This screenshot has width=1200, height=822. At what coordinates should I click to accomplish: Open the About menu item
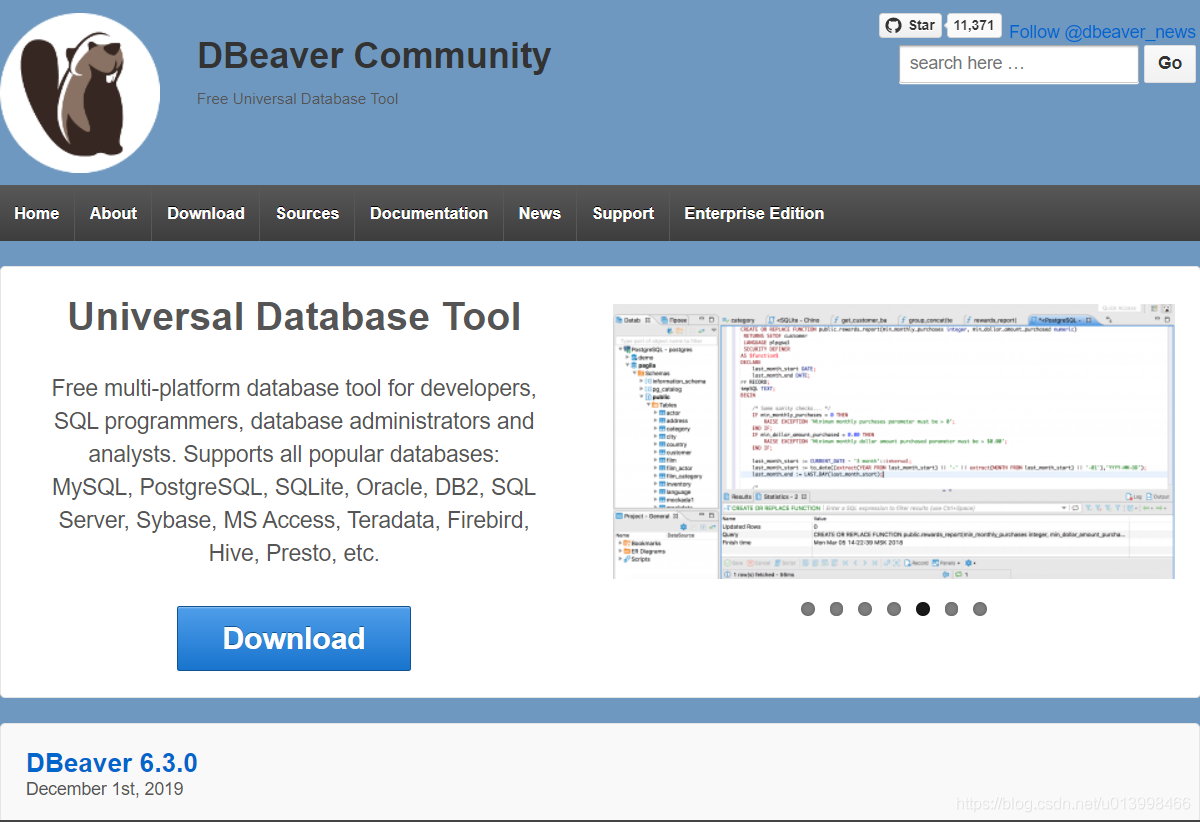(113, 213)
